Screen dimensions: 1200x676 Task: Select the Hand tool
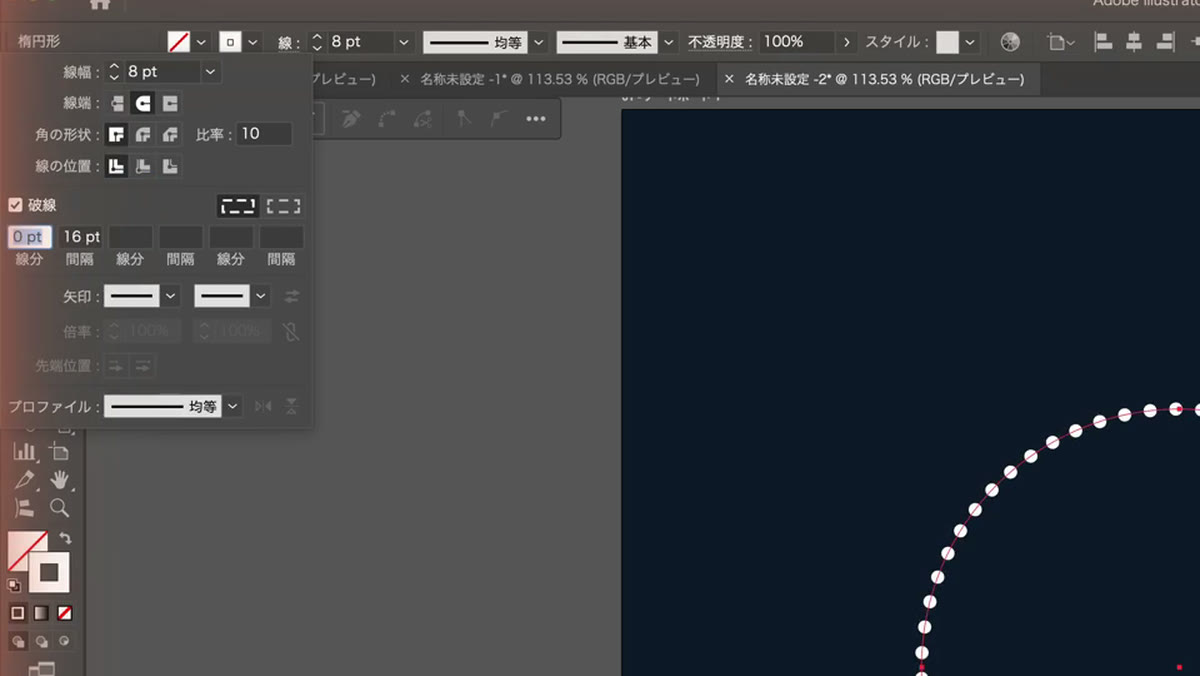pyautogui.click(x=60, y=480)
